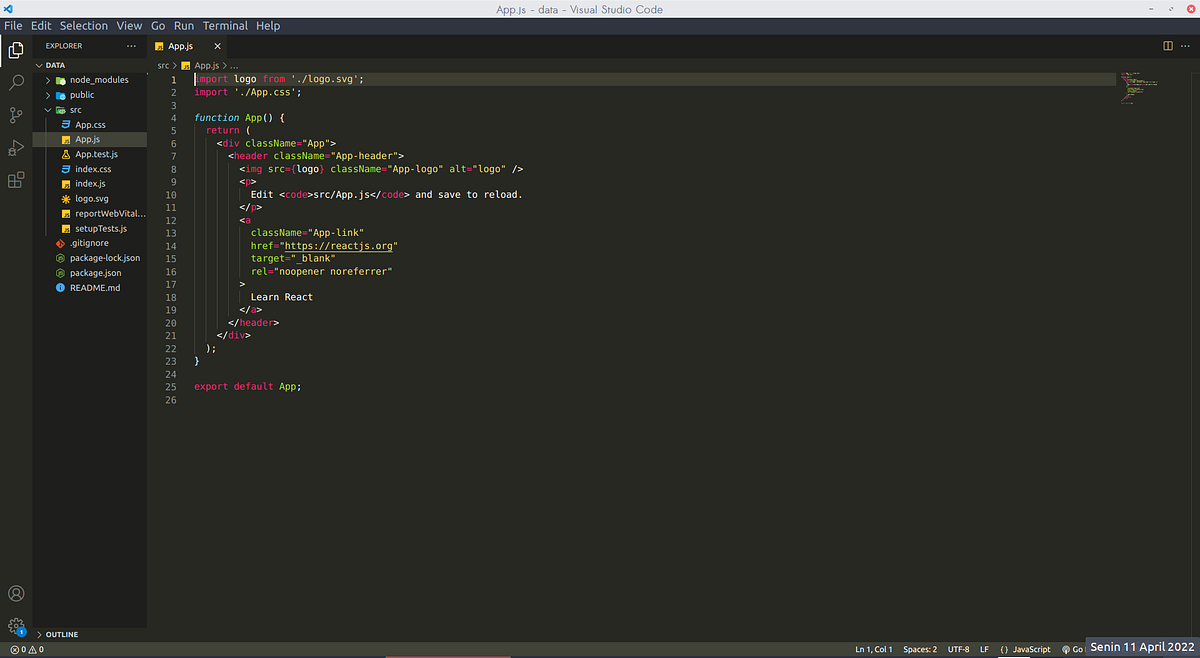
Task: Open the editor More Actions ellipsis
Action: [1186, 46]
